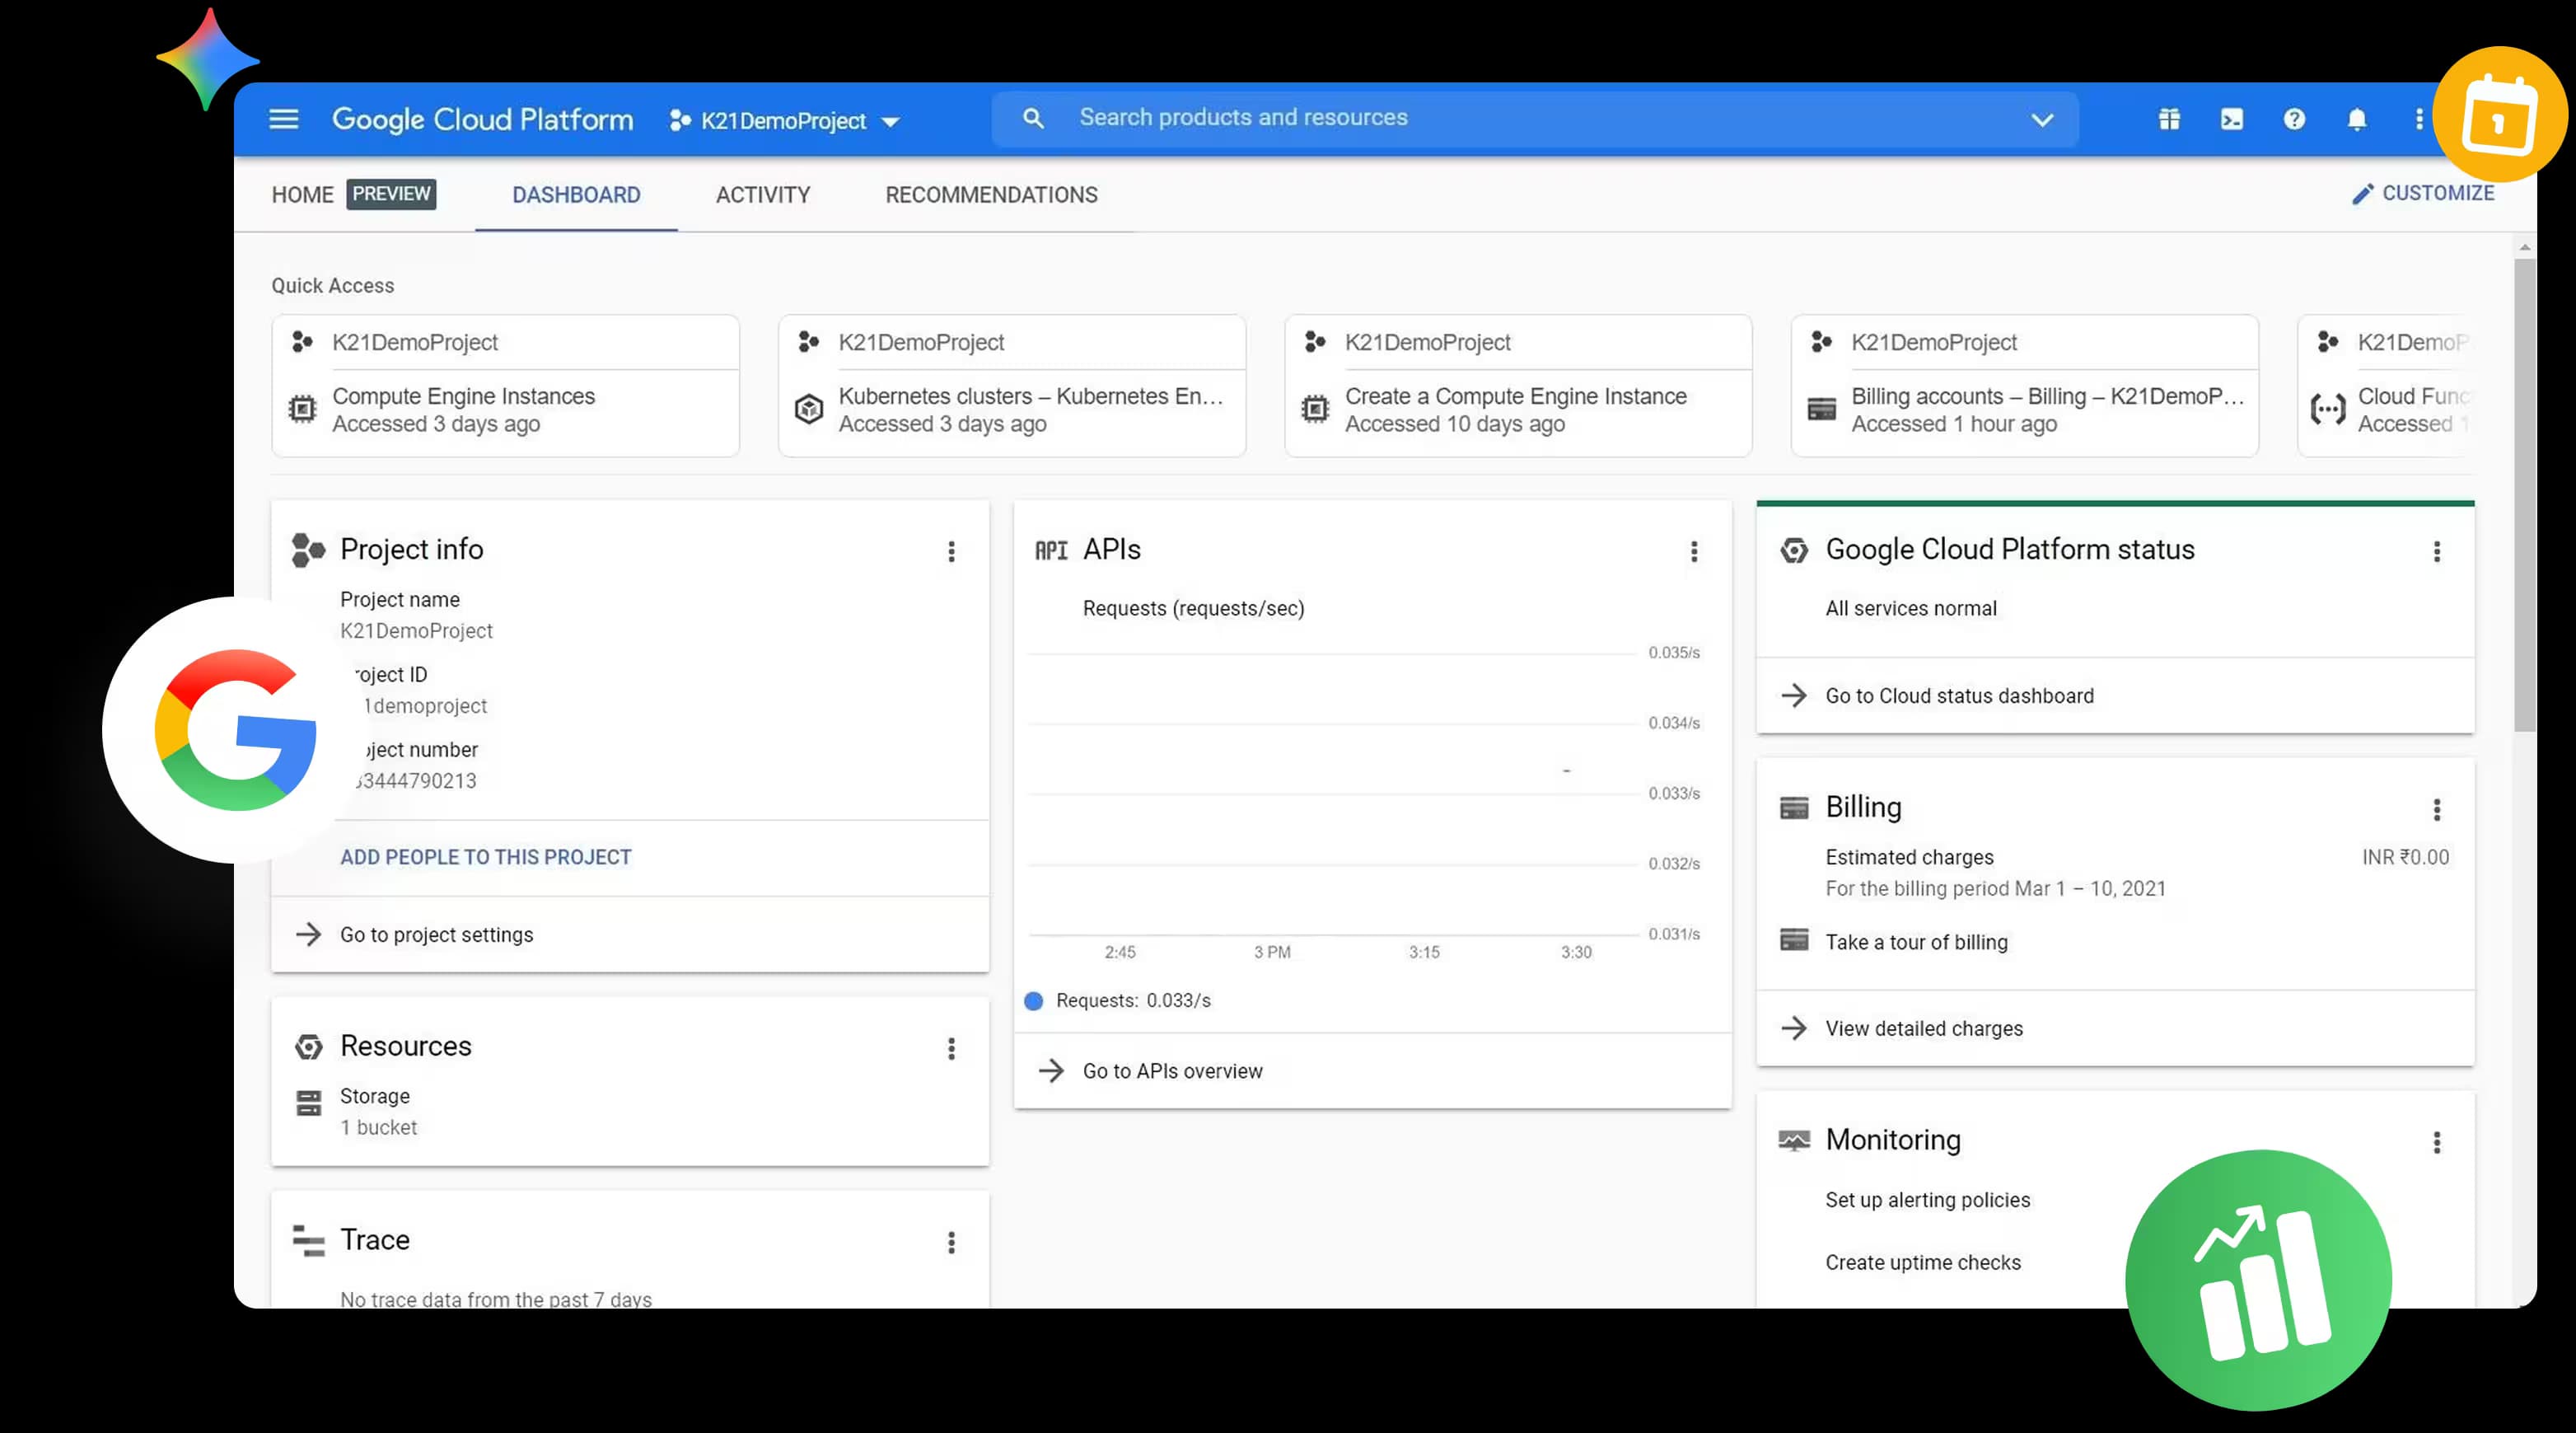2576x1433 pixels.
Task: Click the pencil icon beside Customize
Action: coord(2362,194)
